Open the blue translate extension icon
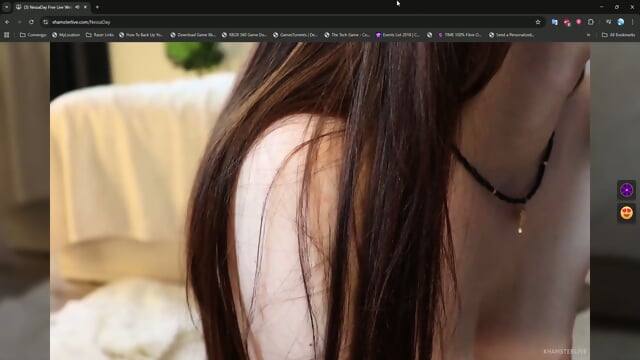640x360 pixels. click(x=555, y=22)
